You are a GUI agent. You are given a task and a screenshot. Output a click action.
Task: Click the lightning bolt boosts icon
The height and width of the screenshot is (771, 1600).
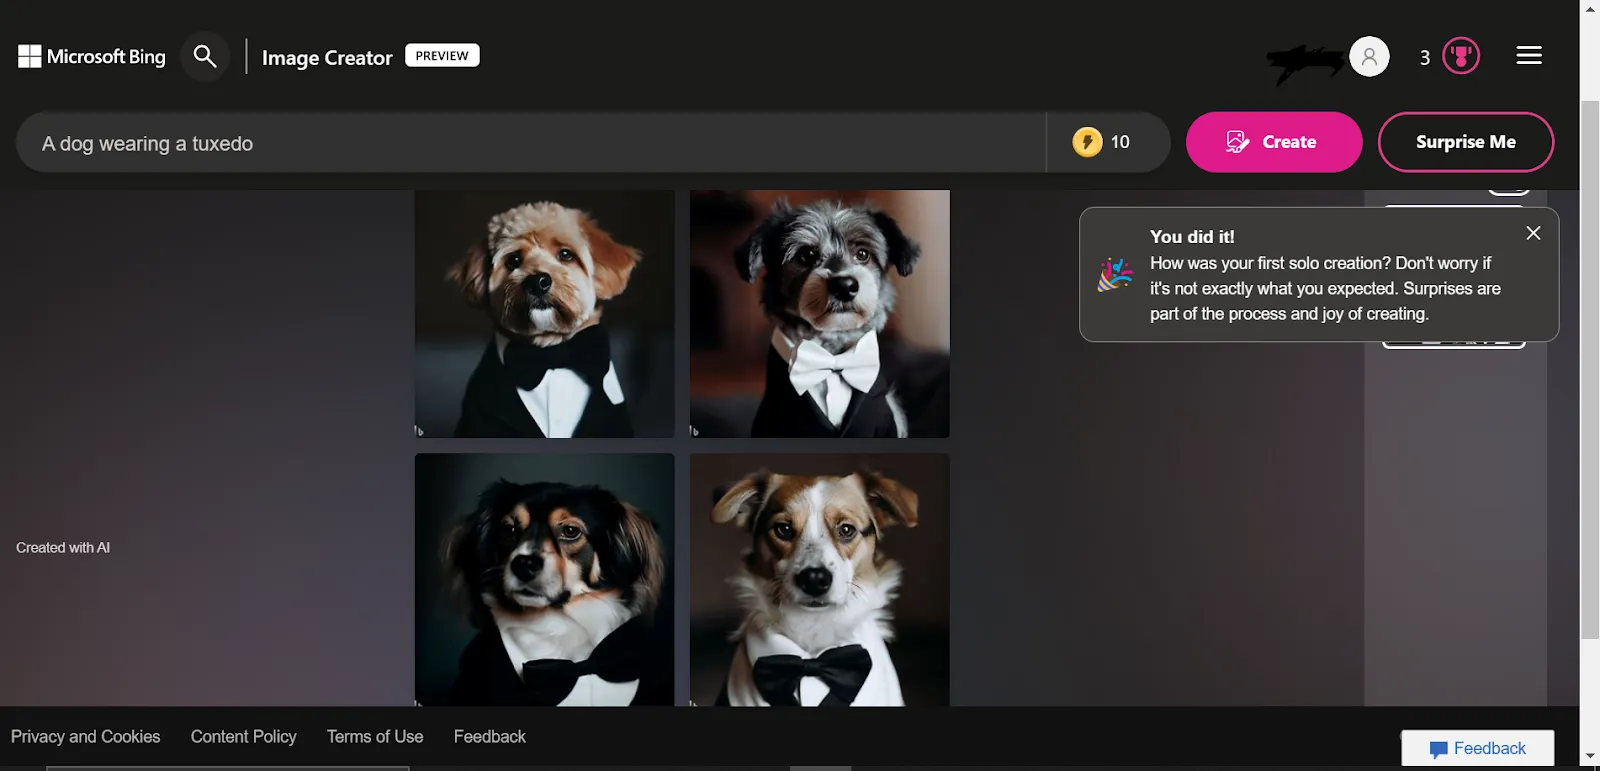[1087, 142]
